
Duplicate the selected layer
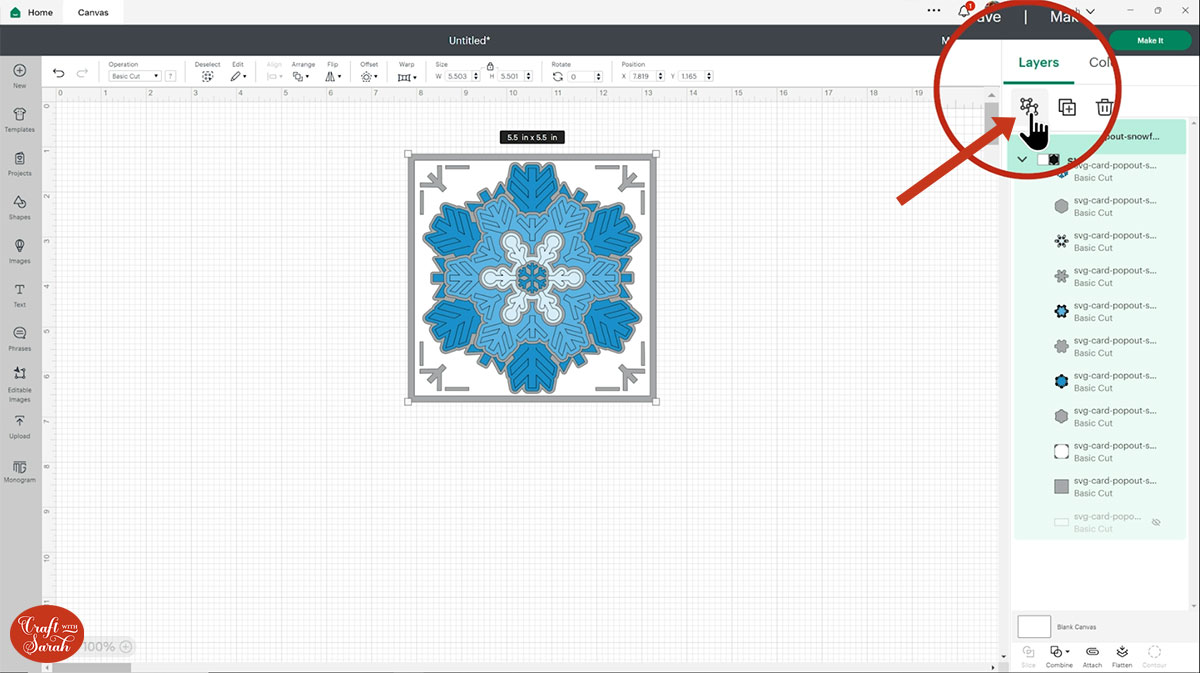coord(1067,107)
